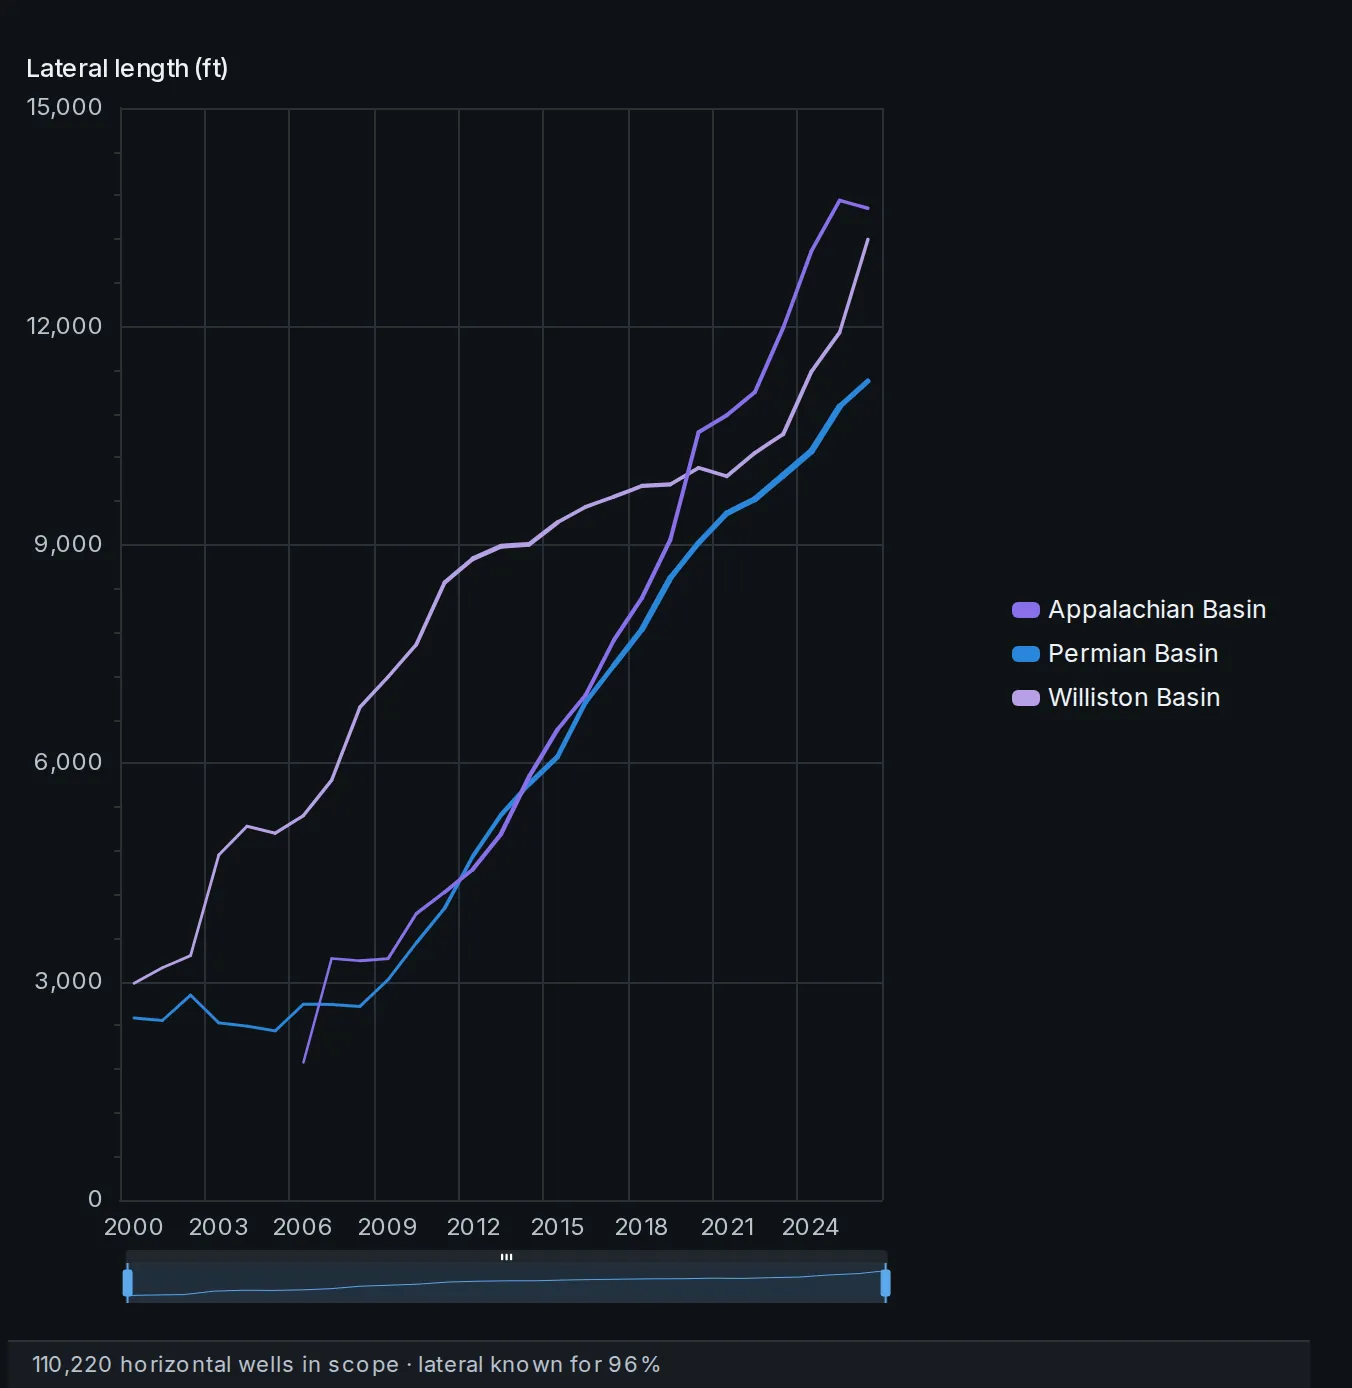Click Williston Basin line's starting point at 2000

(x=134, y=983)
